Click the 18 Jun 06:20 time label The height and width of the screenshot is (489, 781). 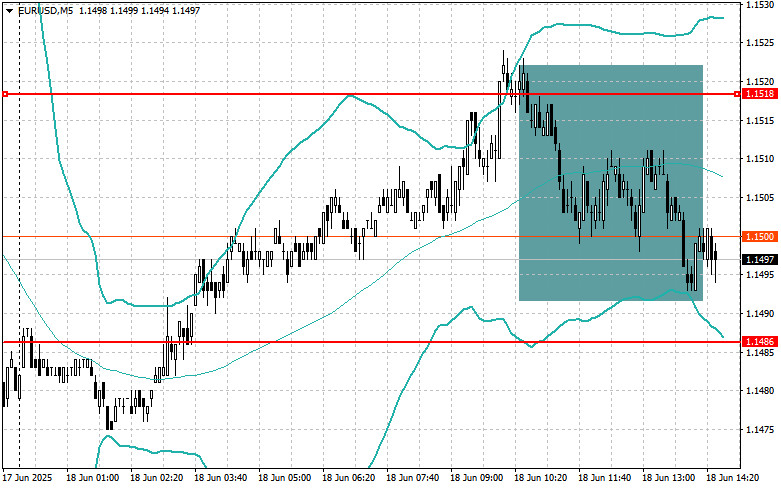[x=349, y=478]
